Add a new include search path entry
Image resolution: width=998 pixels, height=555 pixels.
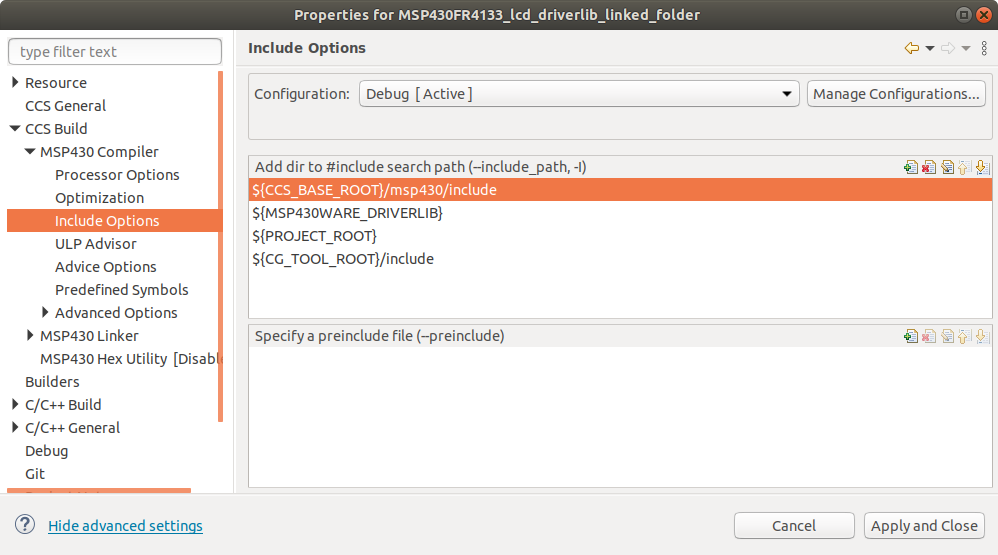pos(910,168)
